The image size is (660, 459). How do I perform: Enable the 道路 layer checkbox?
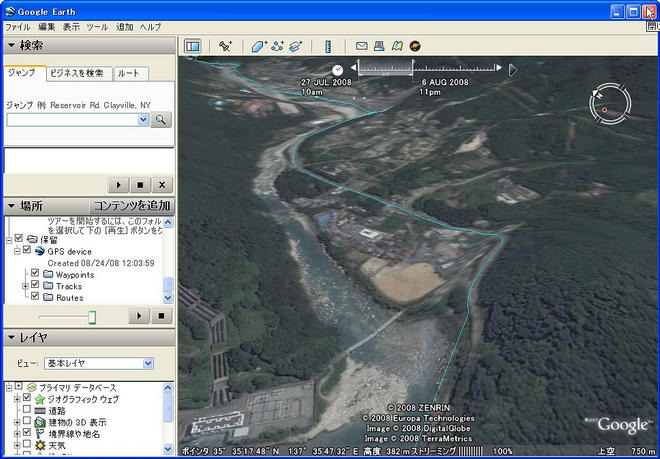[x=27, y=411]
